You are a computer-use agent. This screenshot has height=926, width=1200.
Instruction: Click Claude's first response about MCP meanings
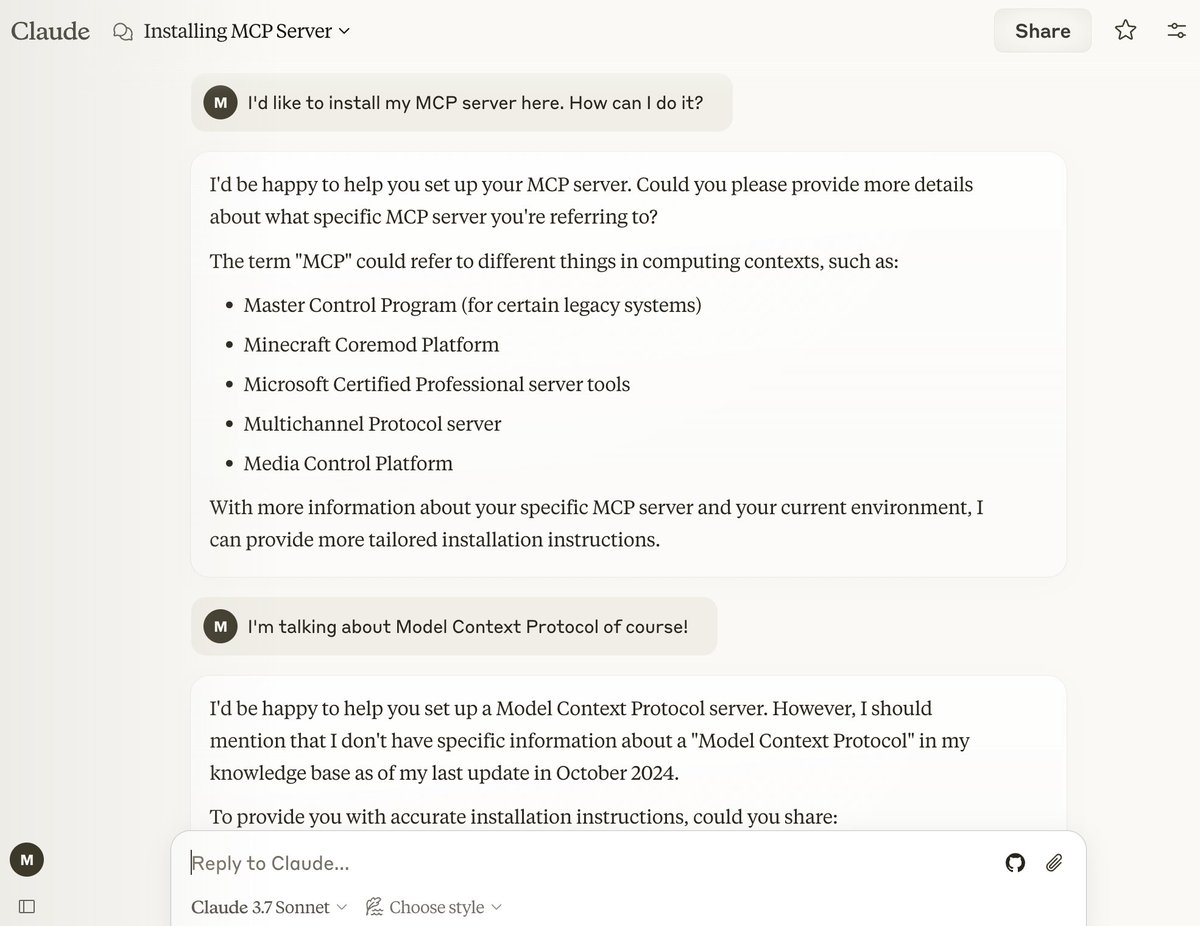[628, 364]
